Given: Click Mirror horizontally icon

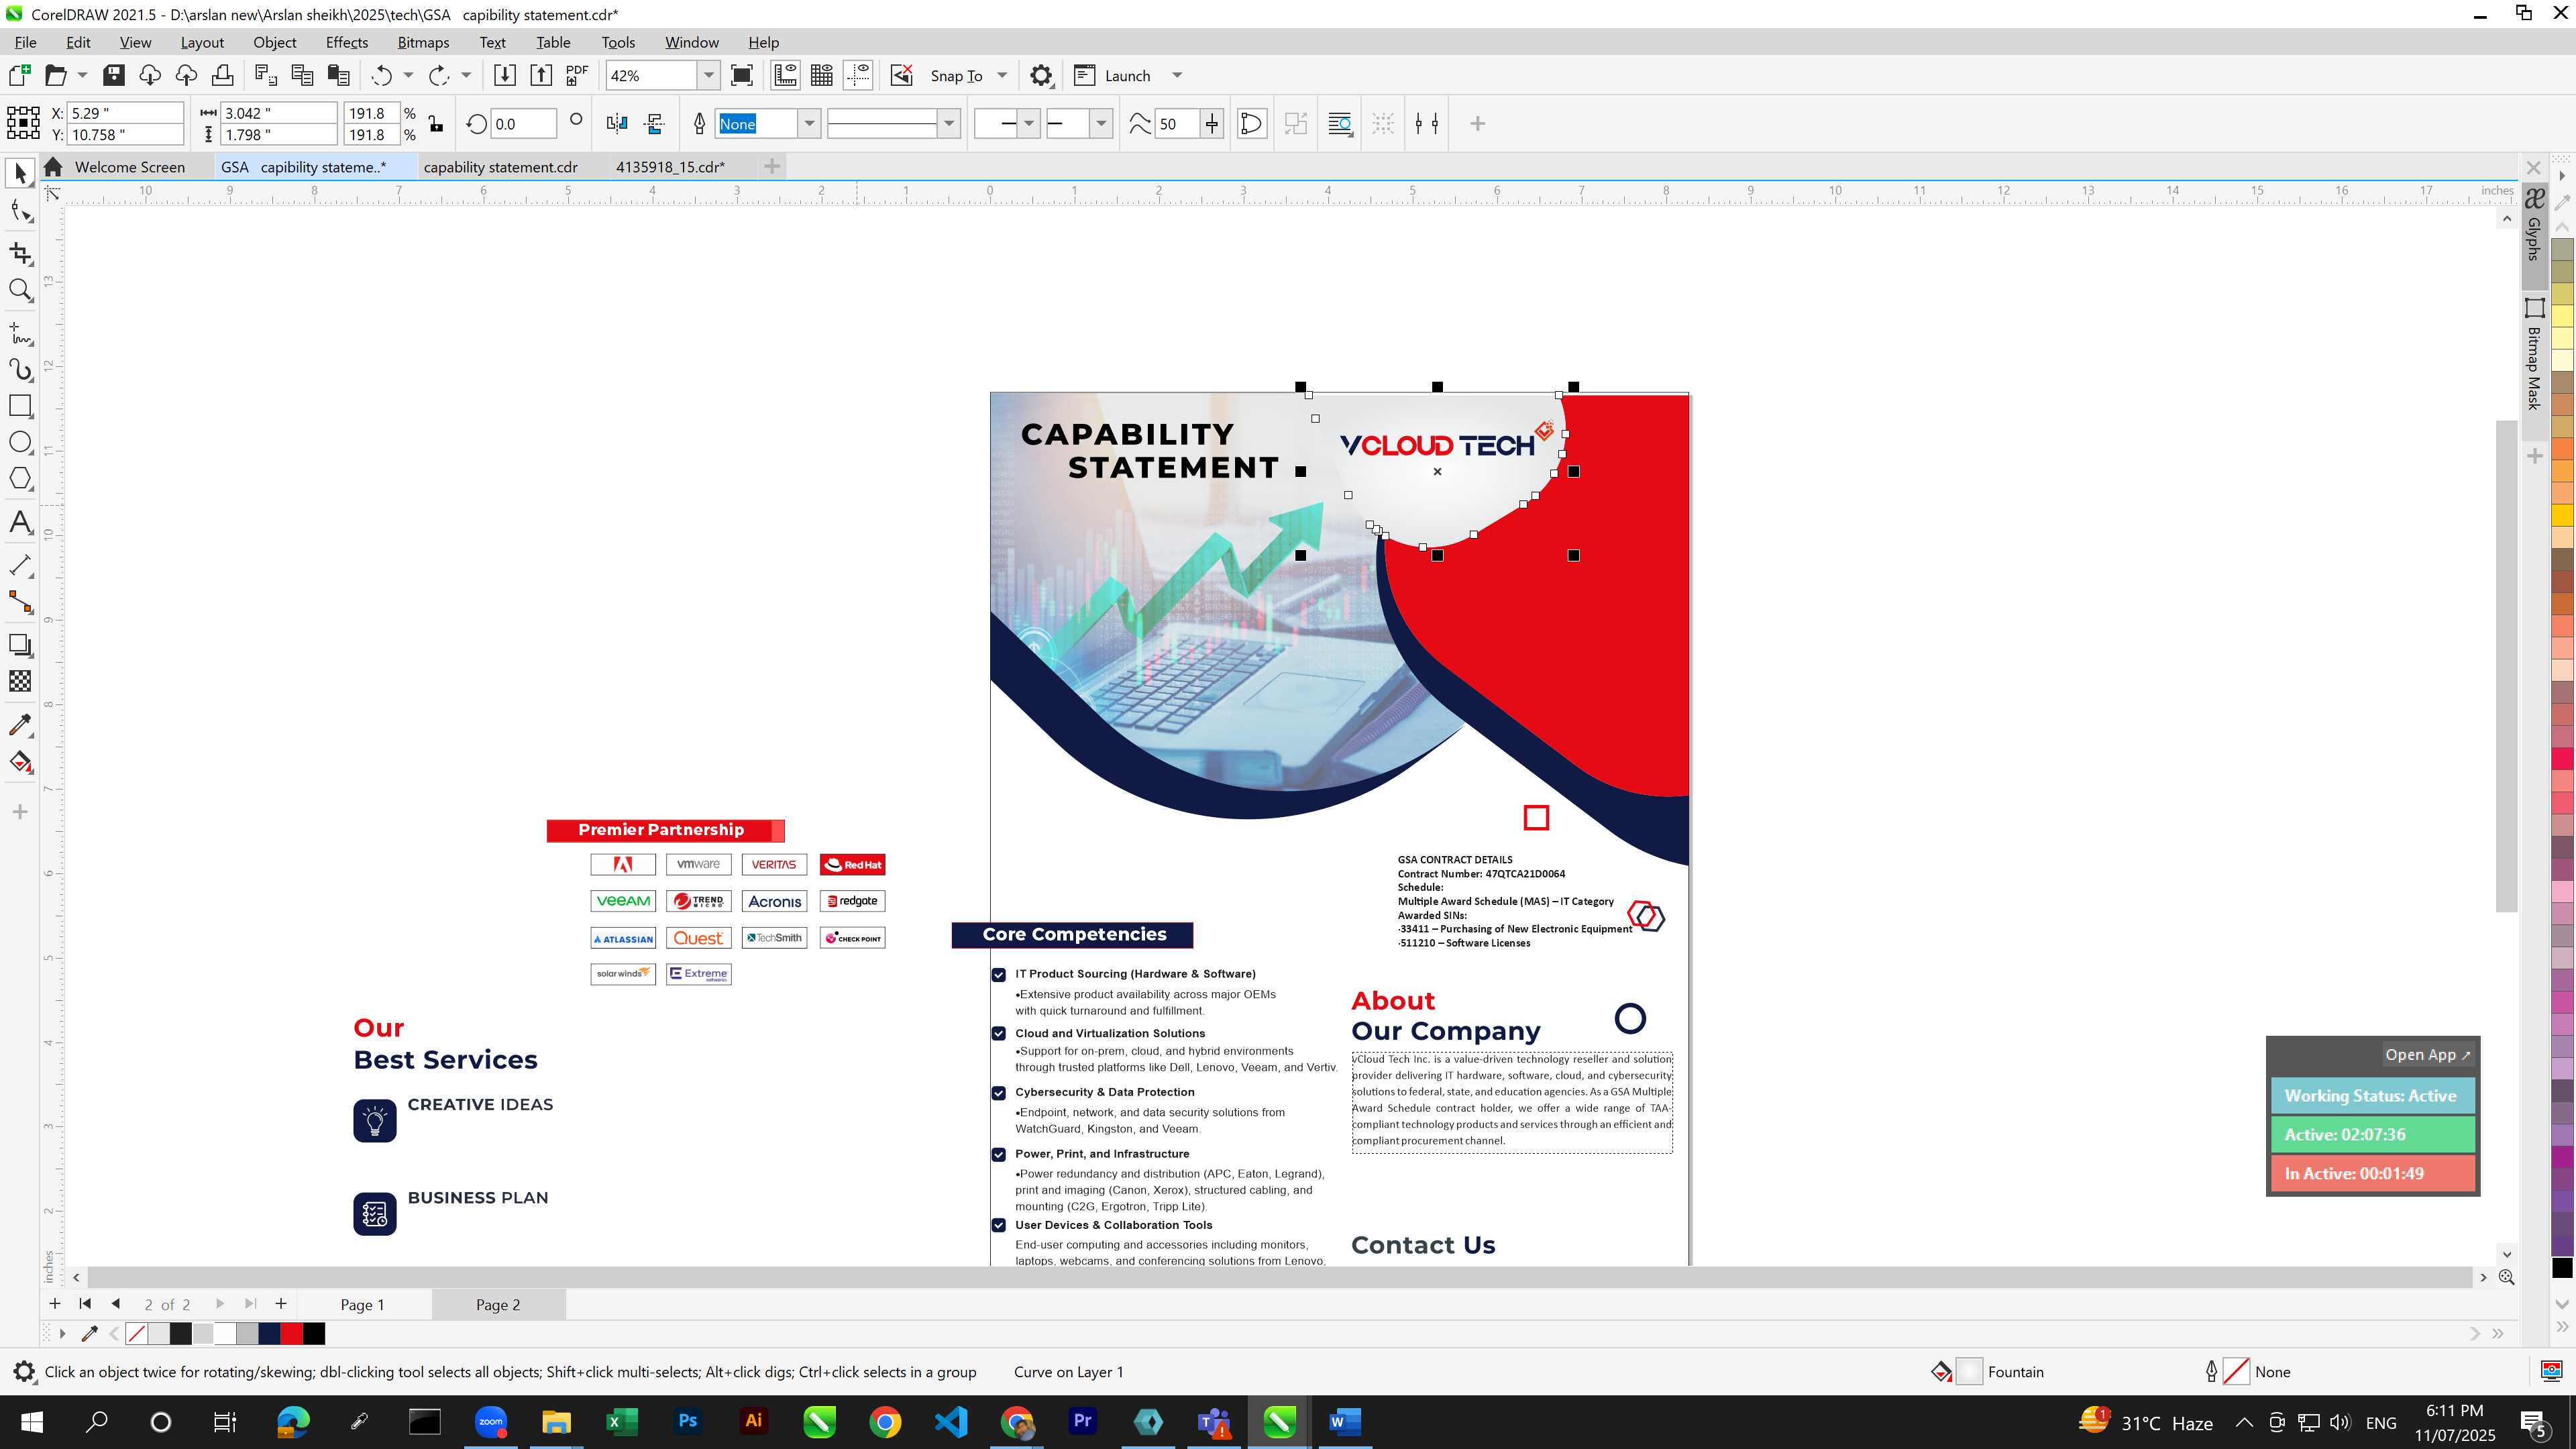Looking at the screenshot, I should [x=617, y=124].
